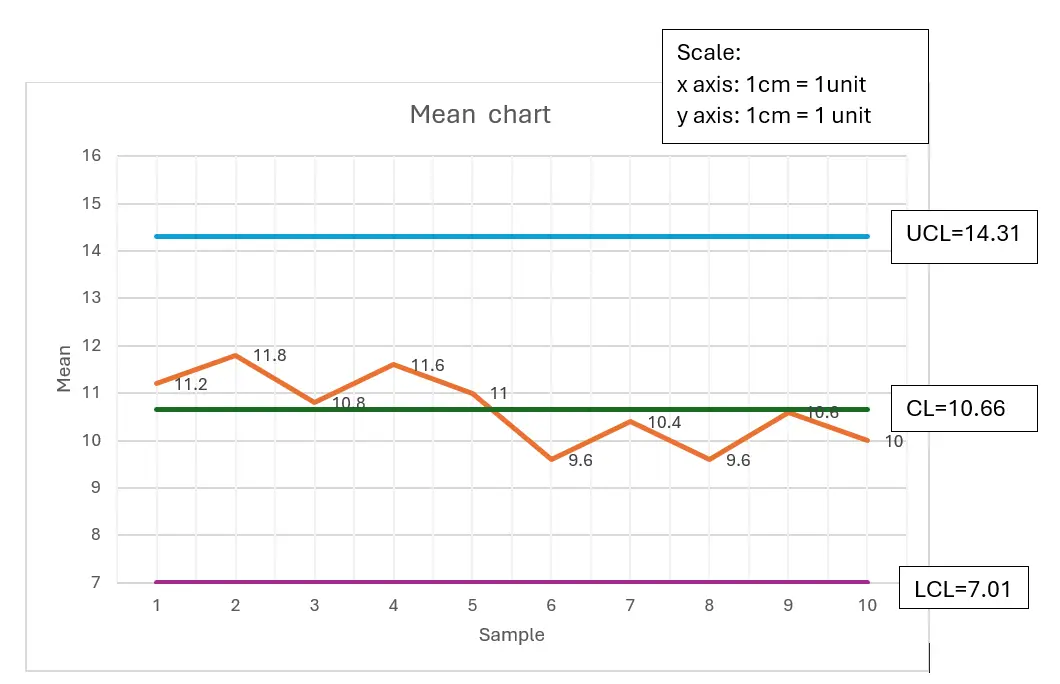Click the 10.4 data label
This screenshot has width=1060, height=684.
pyautogui.click(x=664, y=423)
